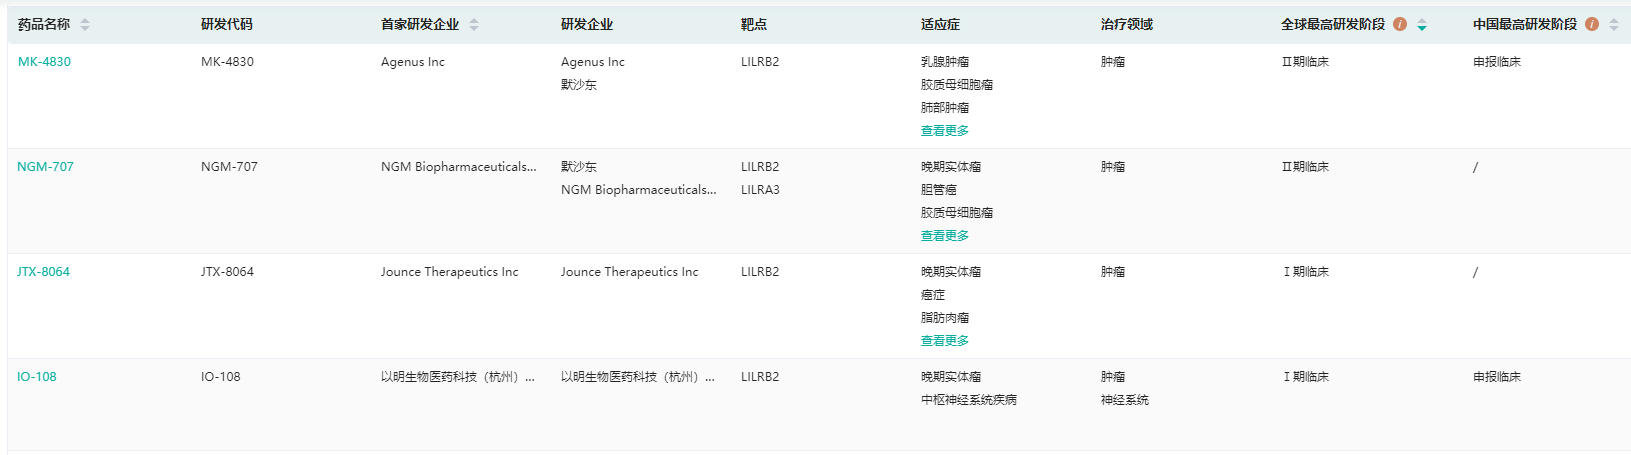Viewport: 1631px width, 455px height.
Task: Expand 查看更多 indications in the NGM-707 row
Action: pos(945,236)
